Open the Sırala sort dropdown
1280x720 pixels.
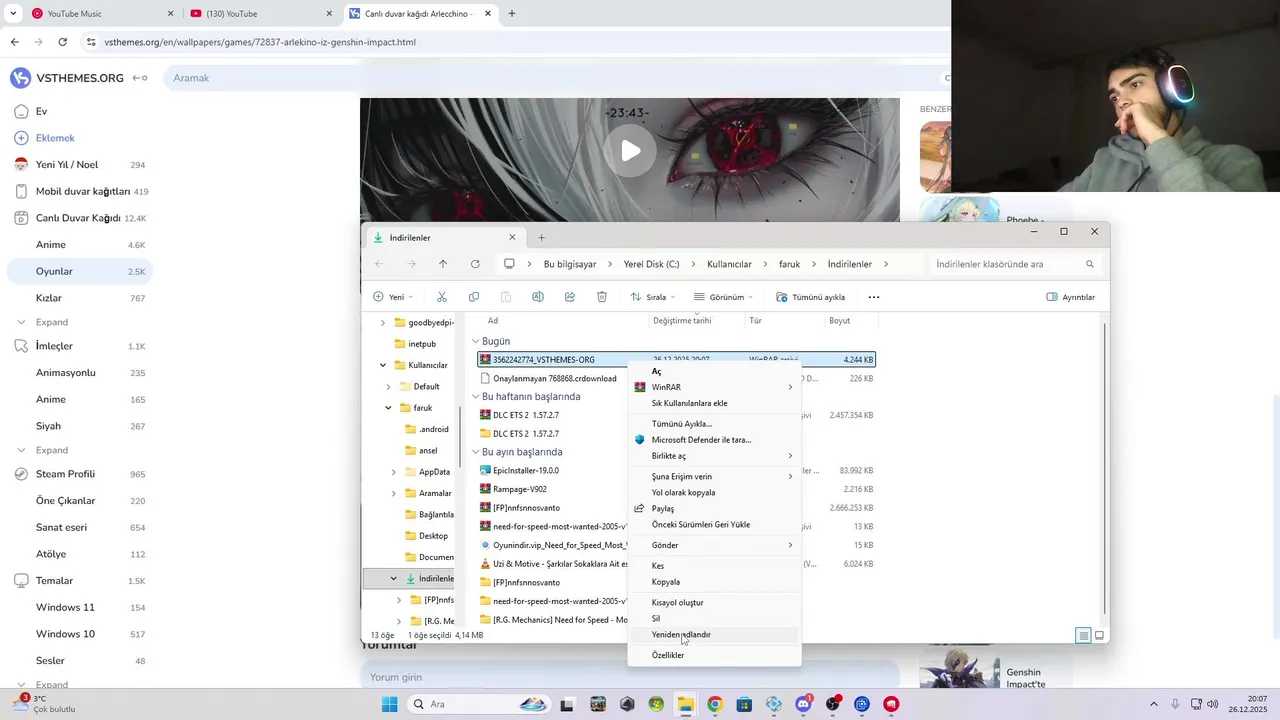tap(653, 297)
